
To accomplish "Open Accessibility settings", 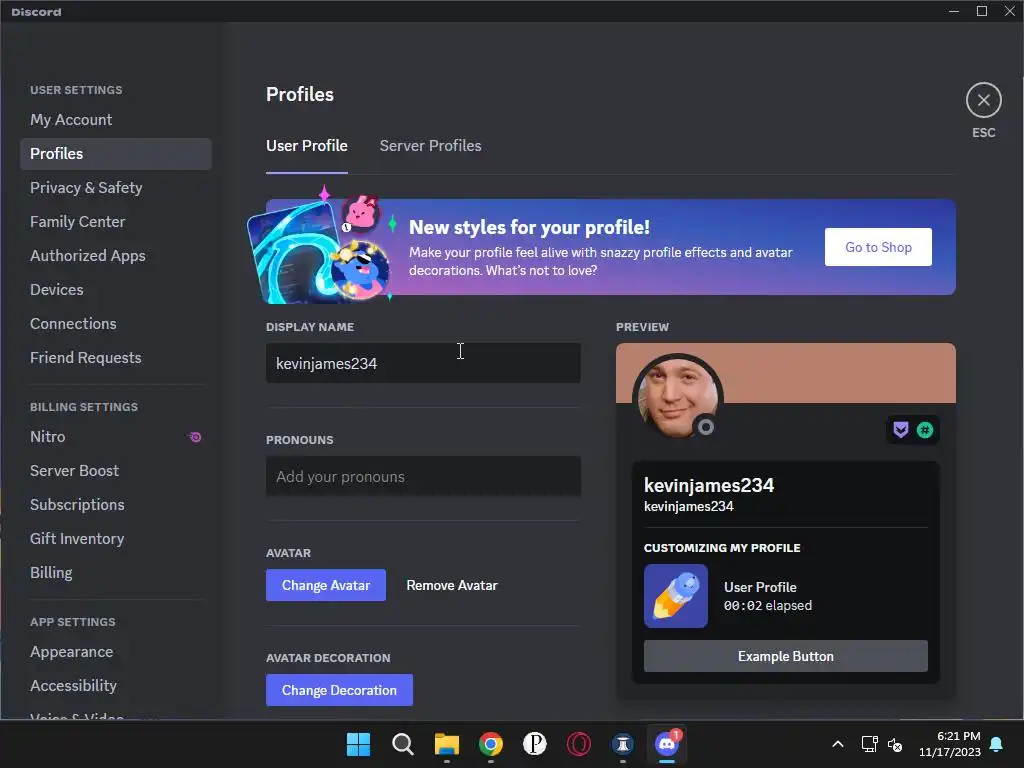I will [116, 685].
